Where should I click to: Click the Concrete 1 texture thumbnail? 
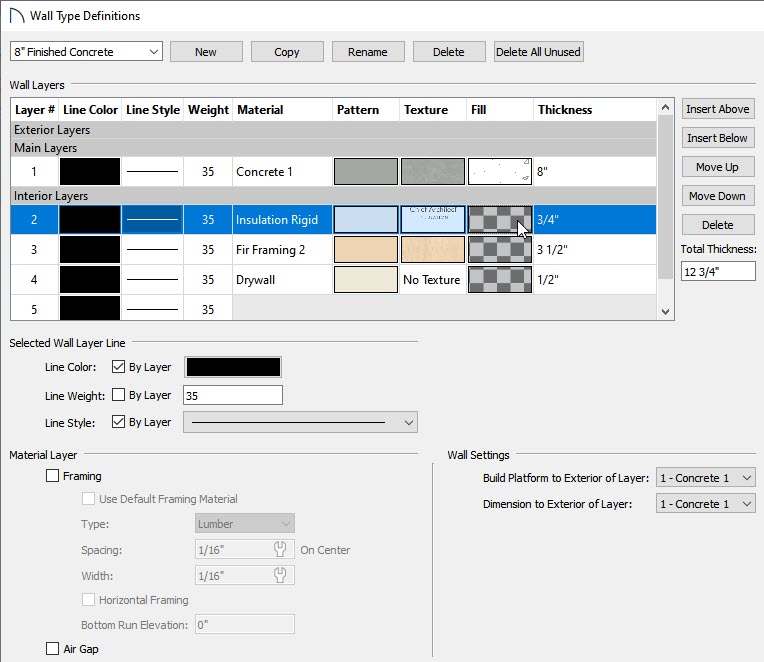pos(433,171)
